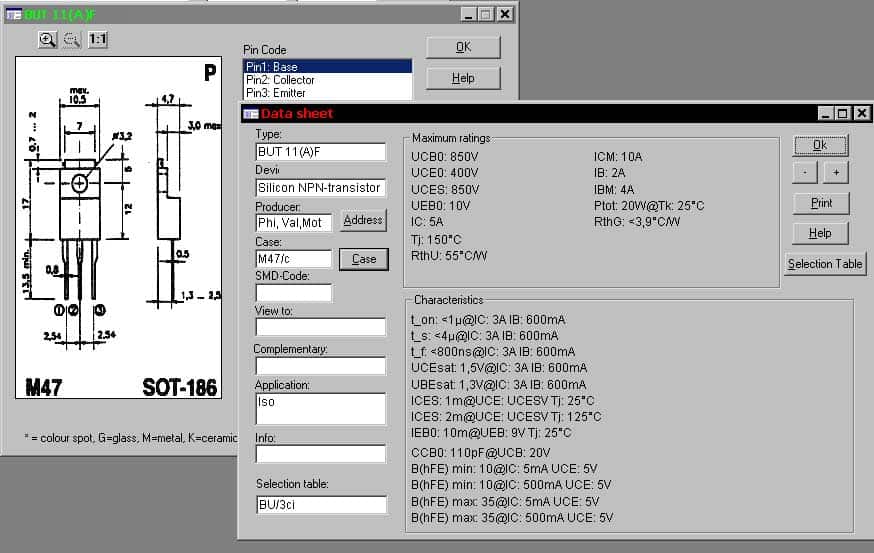Viewport: 874px width, 553px height.
Task: Zoom out of the package drawing
Action: coord(72,40)
